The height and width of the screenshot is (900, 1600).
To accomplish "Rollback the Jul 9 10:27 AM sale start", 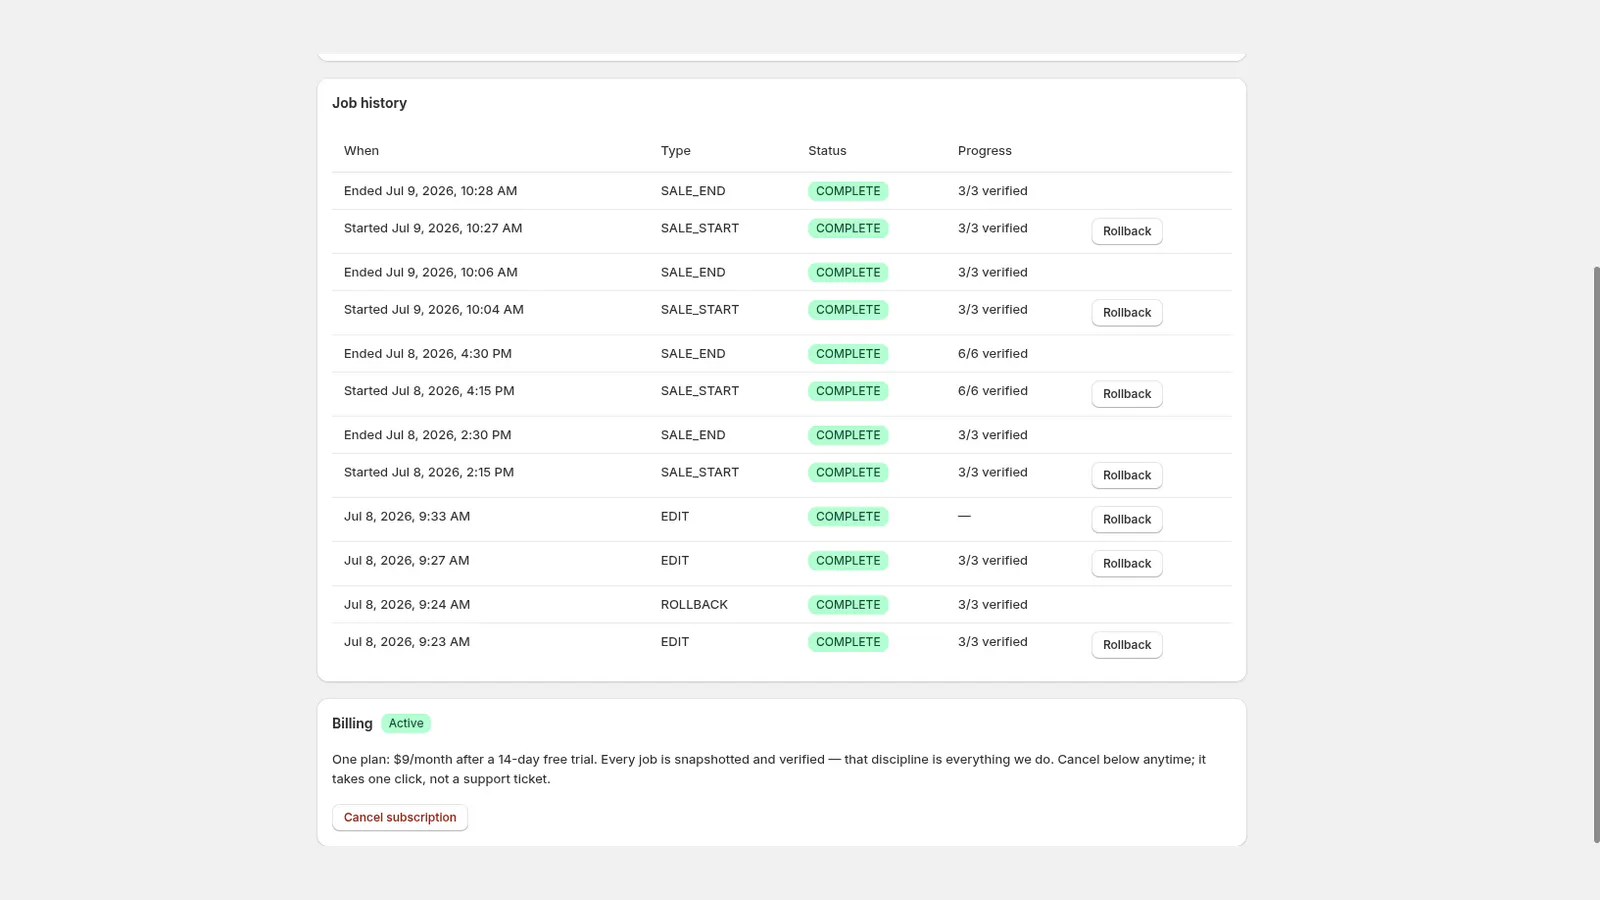I will (1126, 231).
